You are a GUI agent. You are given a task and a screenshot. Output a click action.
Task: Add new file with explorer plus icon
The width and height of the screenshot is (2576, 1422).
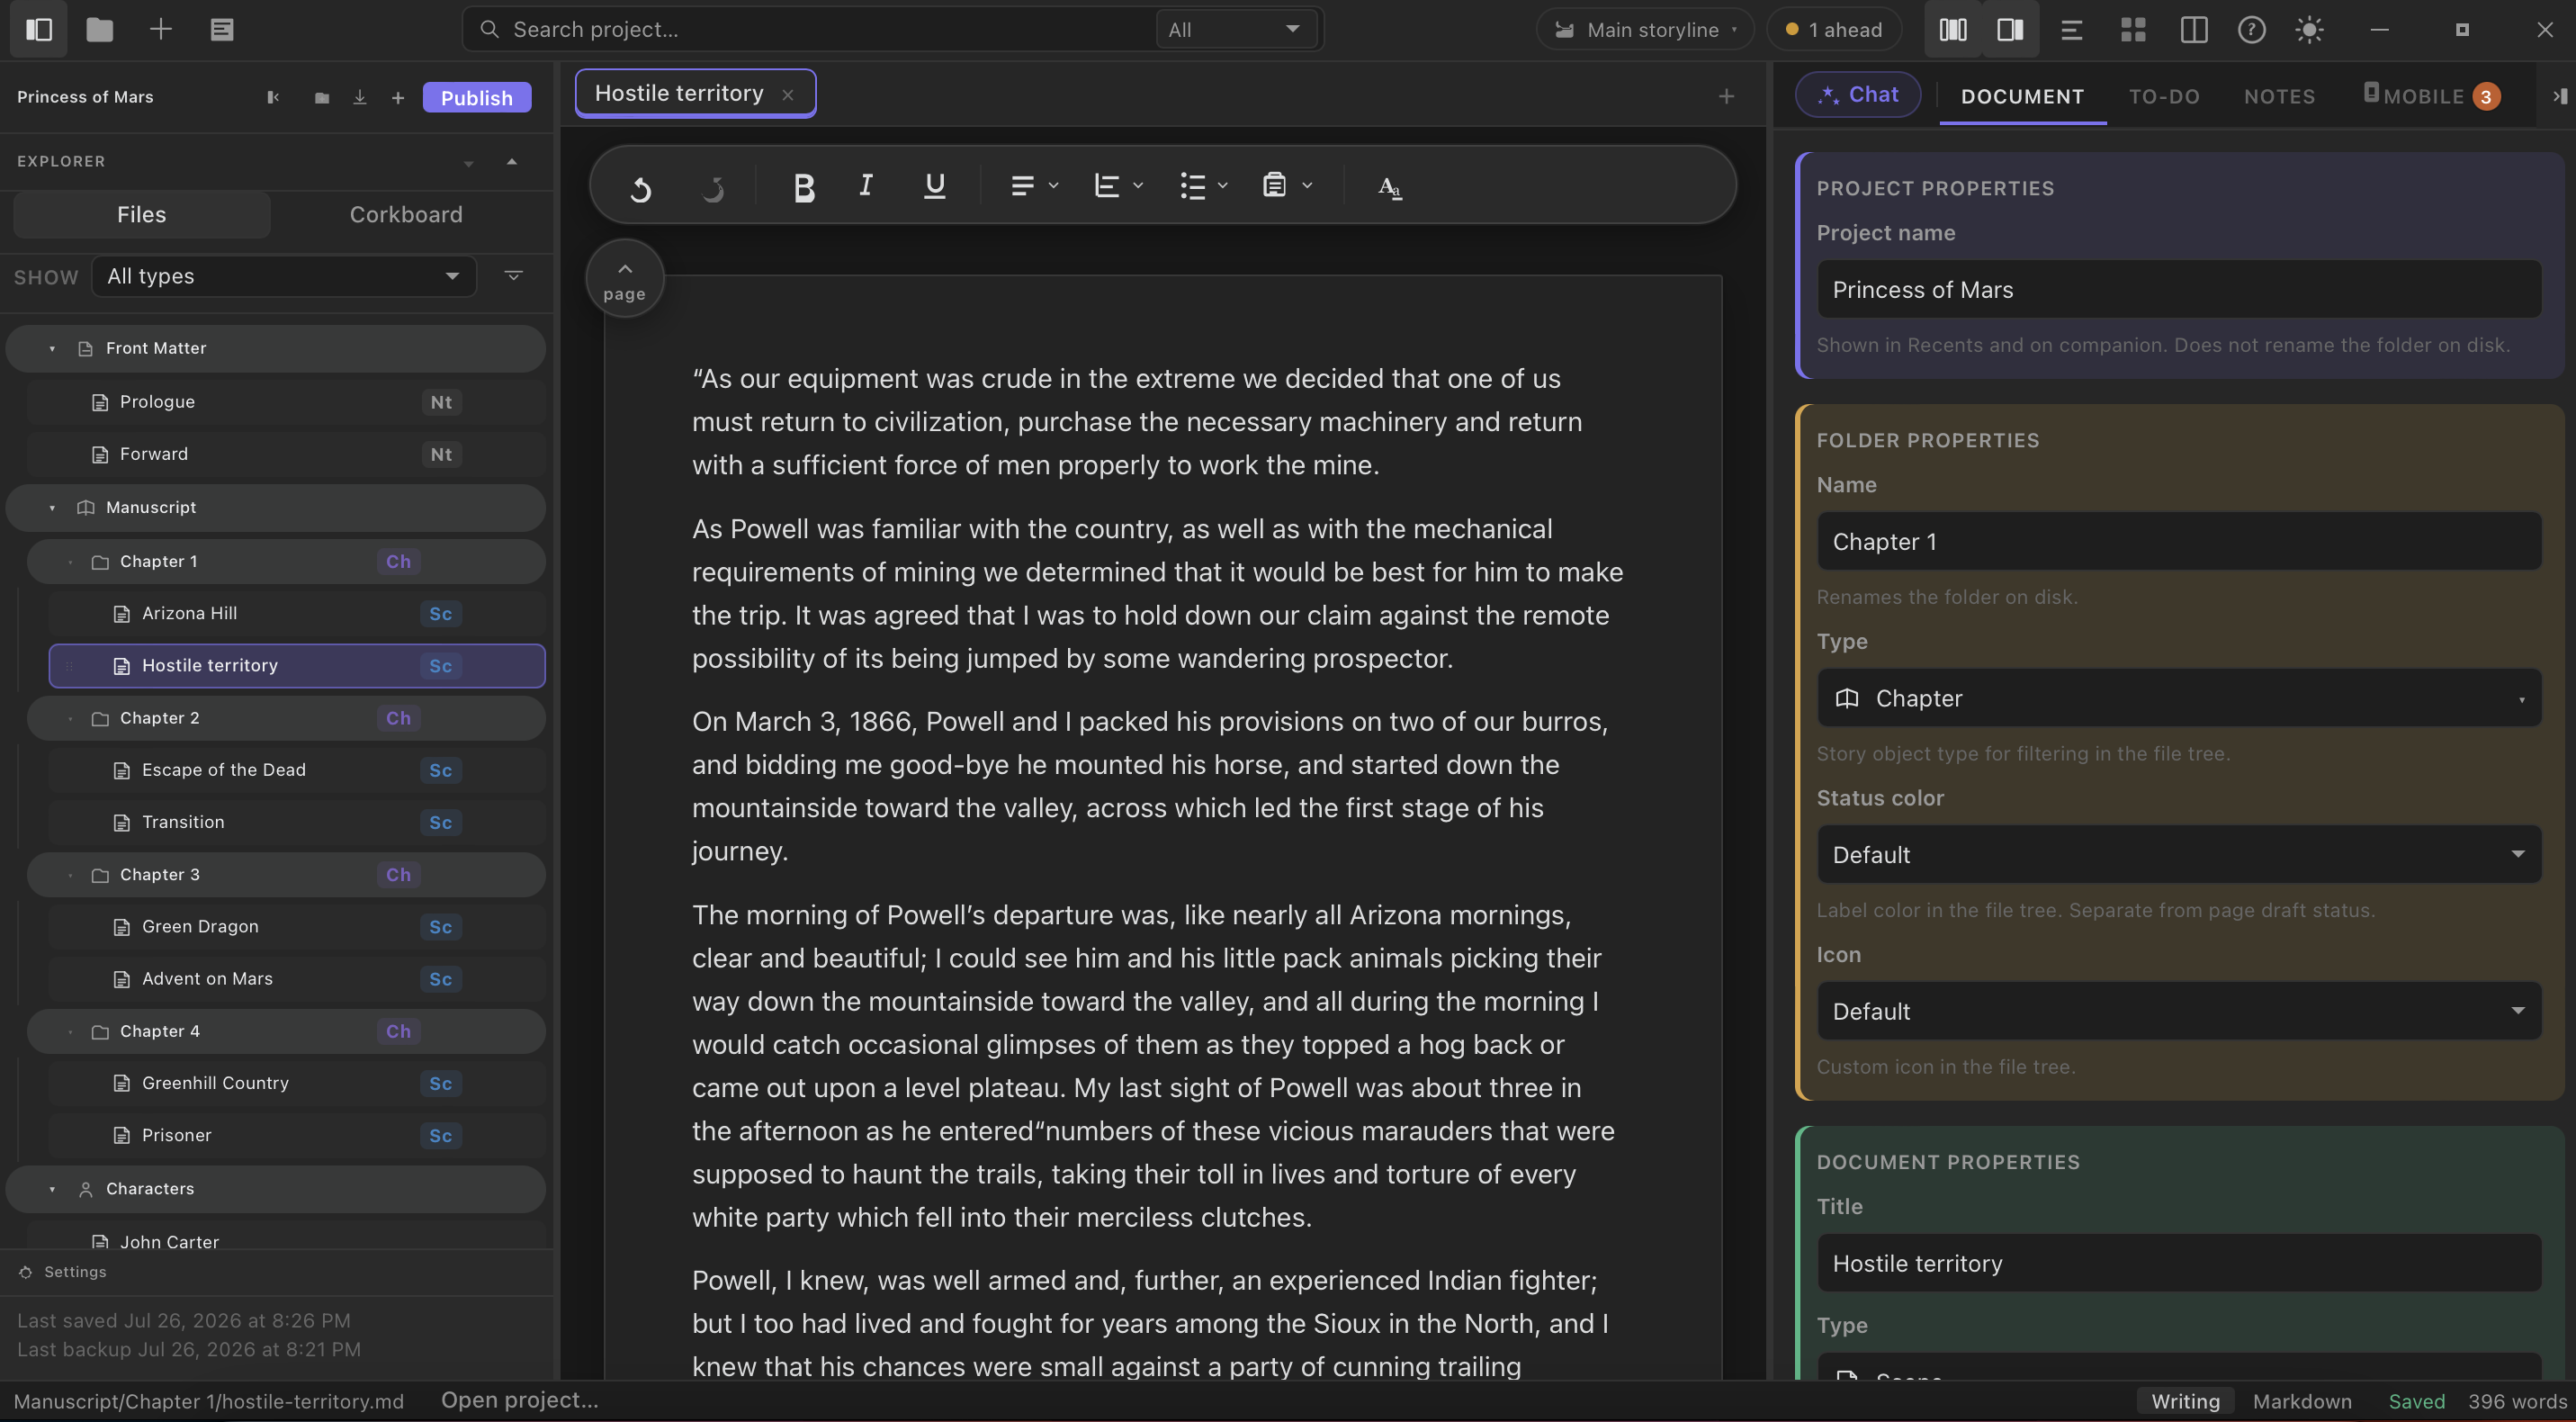click(398, 97)
